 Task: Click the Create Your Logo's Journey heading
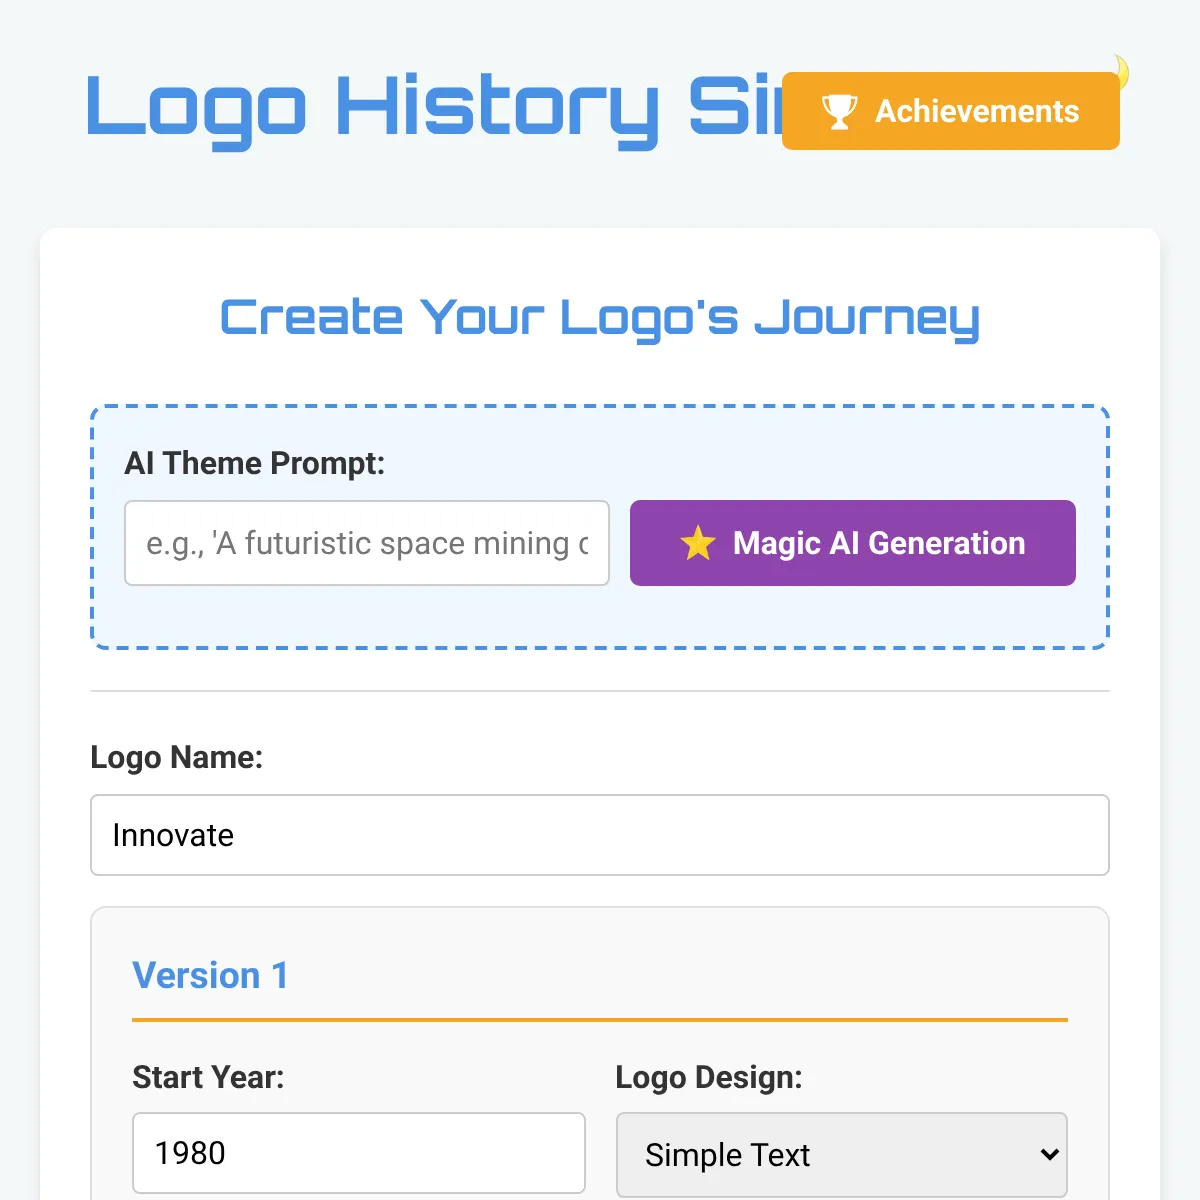pyautogui.click(x=600, y=318)
